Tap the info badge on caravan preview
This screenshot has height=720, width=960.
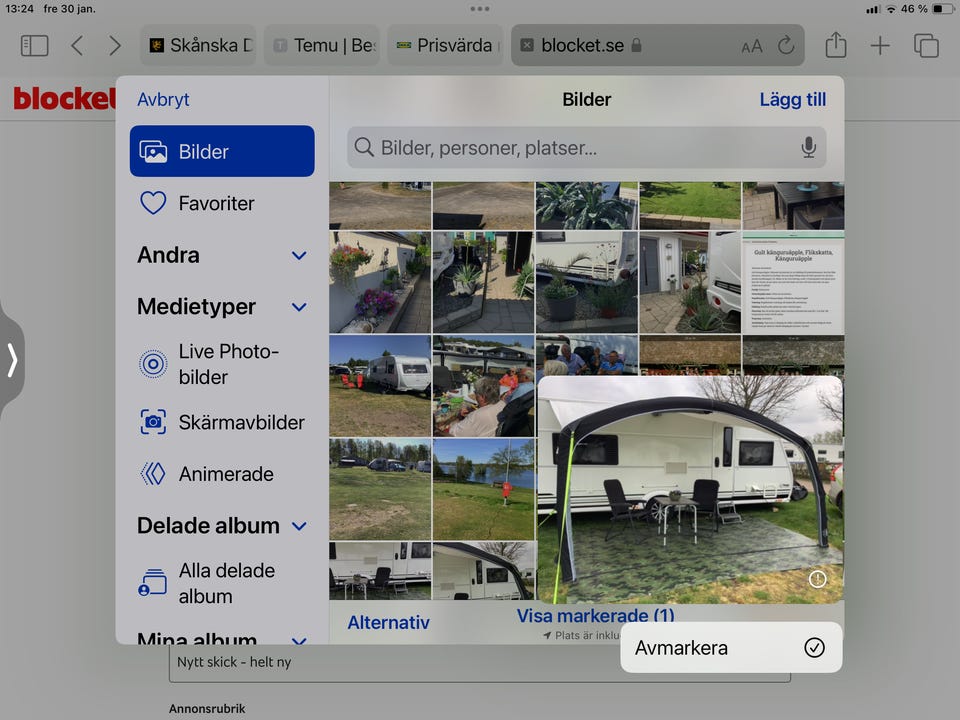[817, 579]
